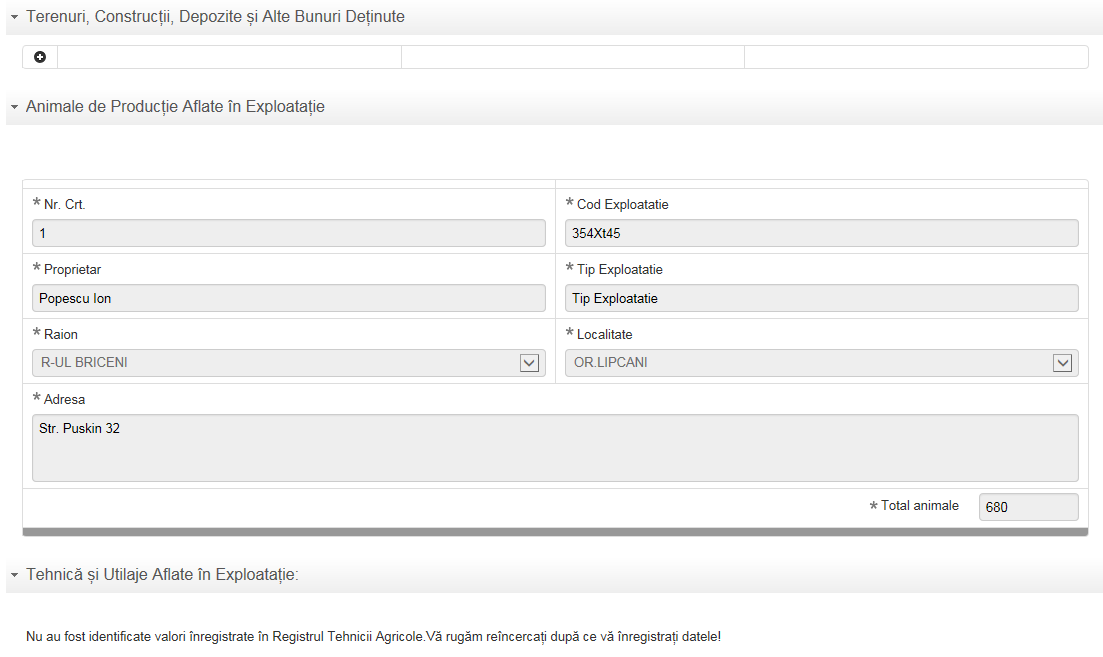The image size is (1103, 657).
Task: Collapse the Tehnică și Utilaje section
Action: pos(14,575)
